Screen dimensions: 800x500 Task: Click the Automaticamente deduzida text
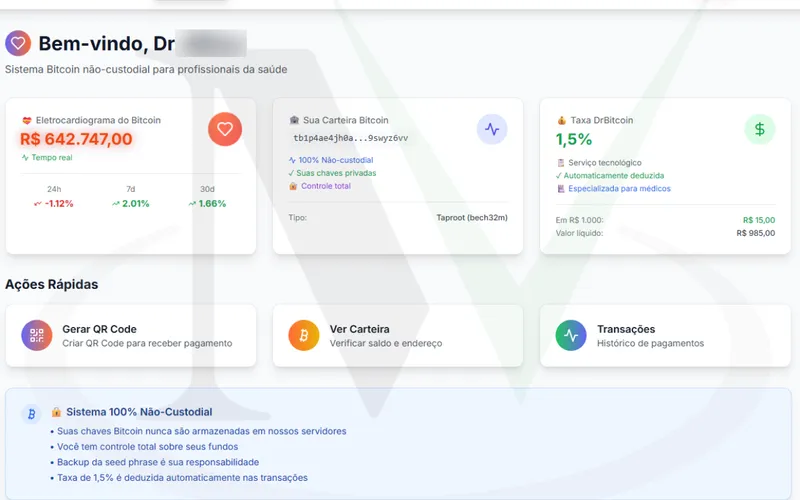[614, 176]
